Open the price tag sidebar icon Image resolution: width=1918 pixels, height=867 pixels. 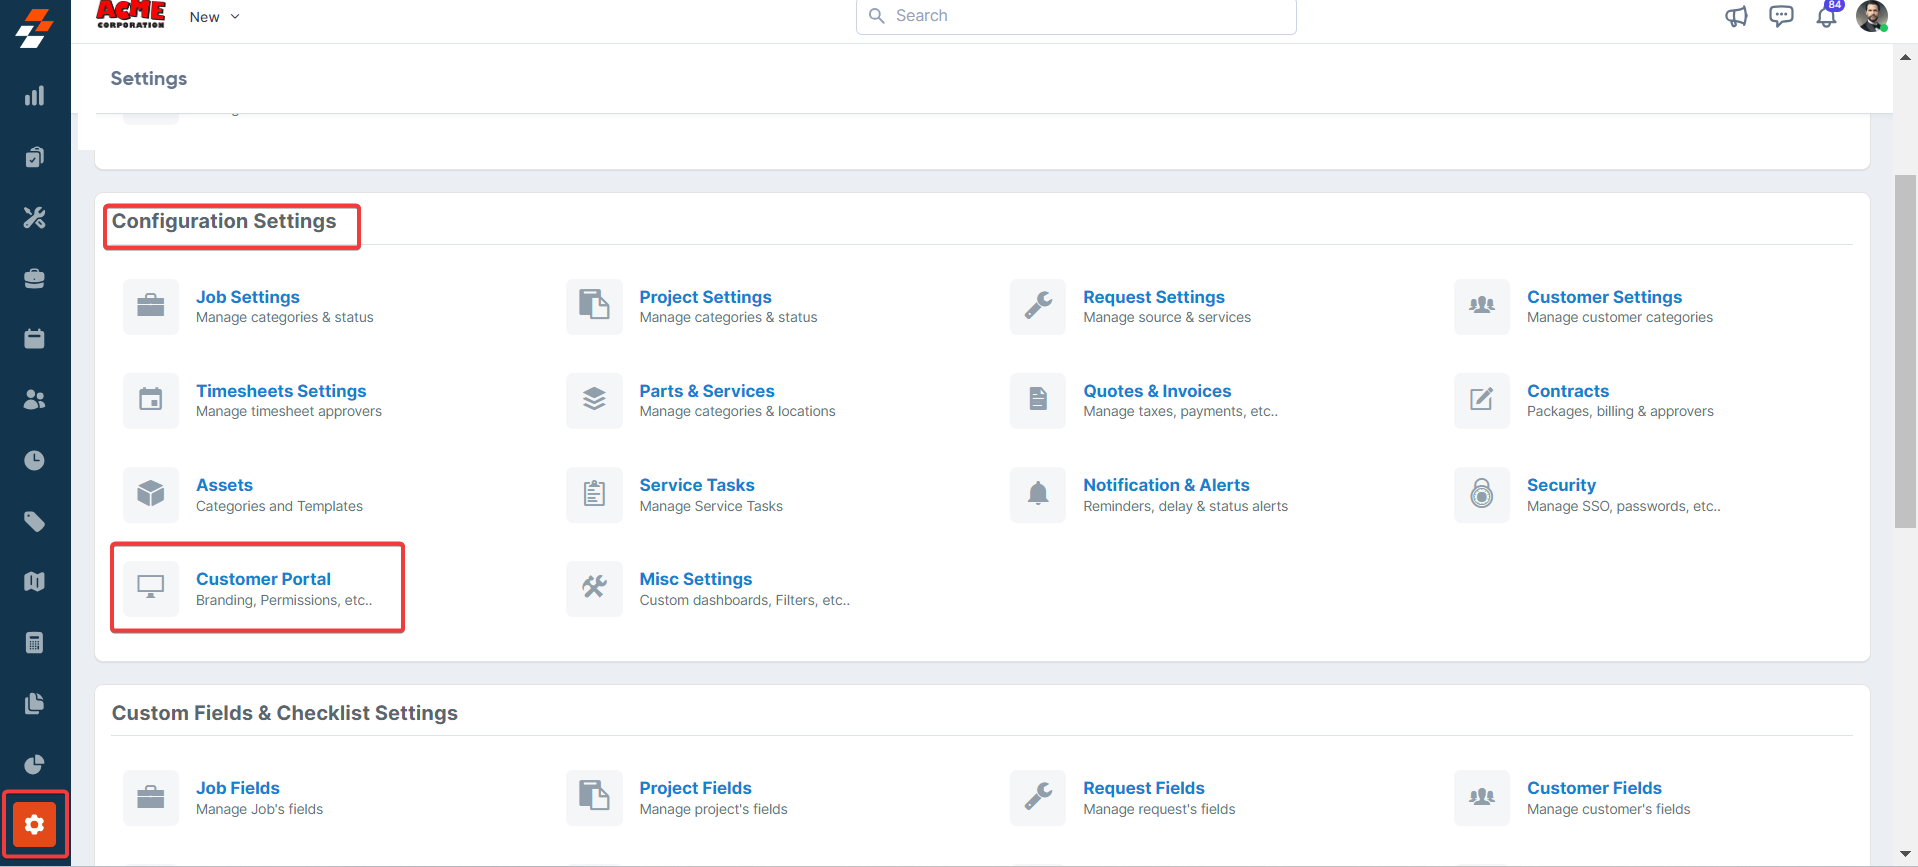tap(35, 521)
